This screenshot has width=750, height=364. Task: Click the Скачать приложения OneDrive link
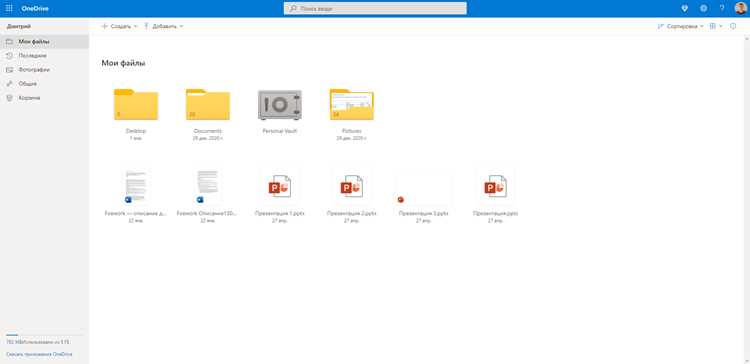pos(39,354)
